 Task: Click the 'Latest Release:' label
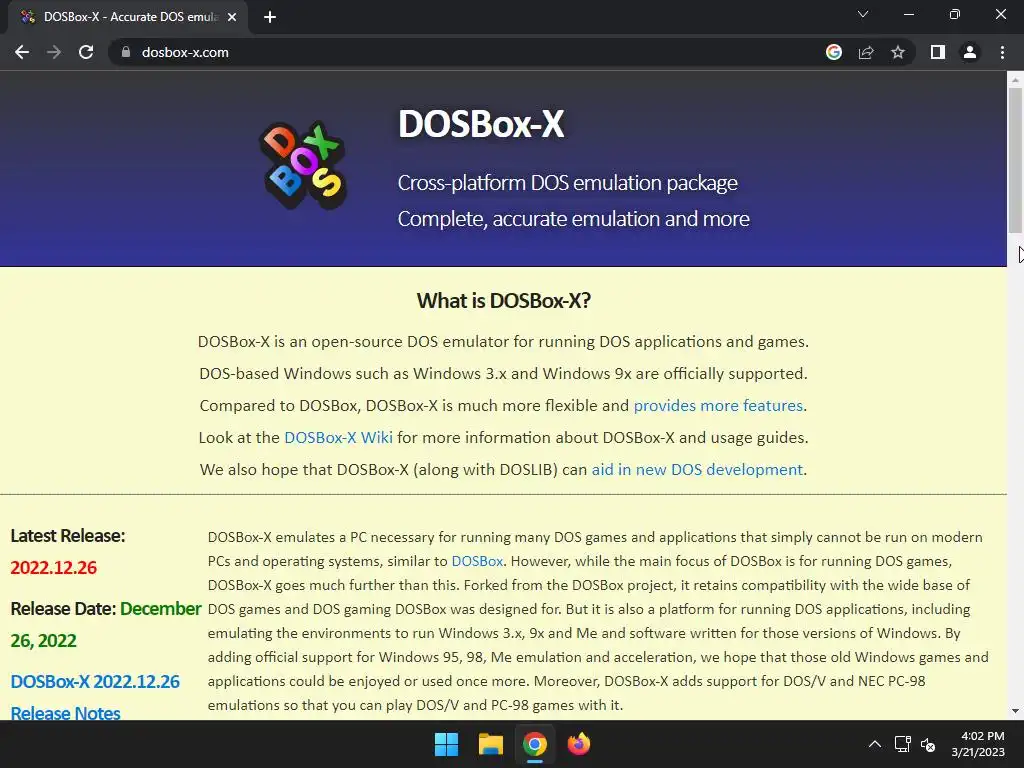click(68, 536)
